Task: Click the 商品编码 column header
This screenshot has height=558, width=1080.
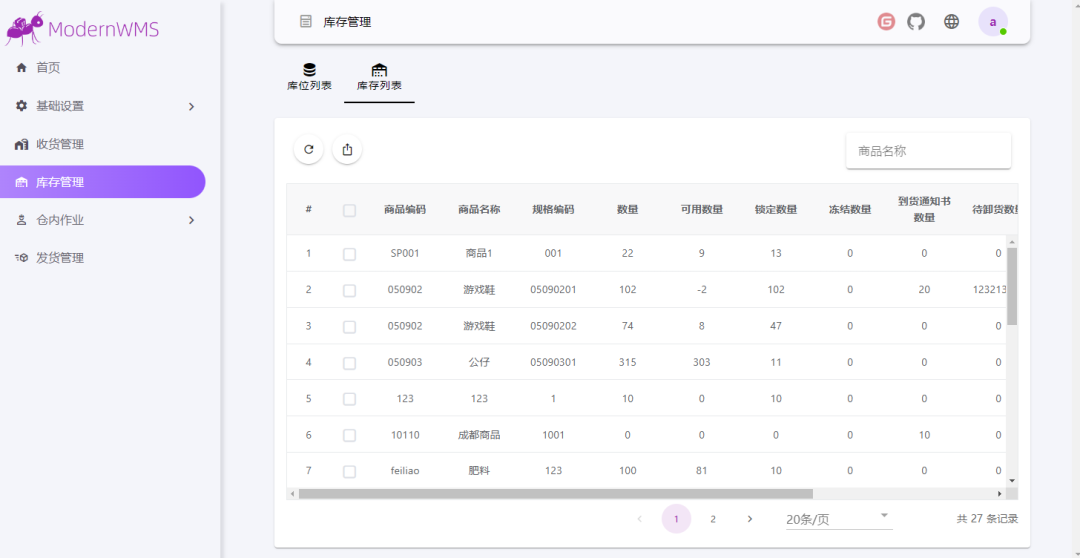Action: coord(405,209)
